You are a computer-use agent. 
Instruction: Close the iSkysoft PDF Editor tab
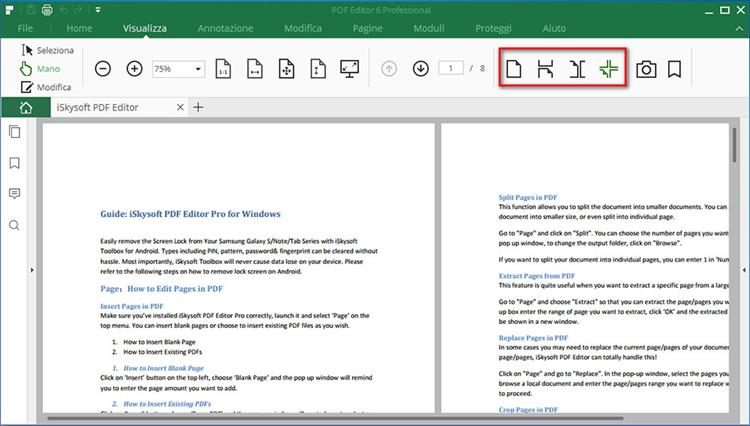pos(180,108)
